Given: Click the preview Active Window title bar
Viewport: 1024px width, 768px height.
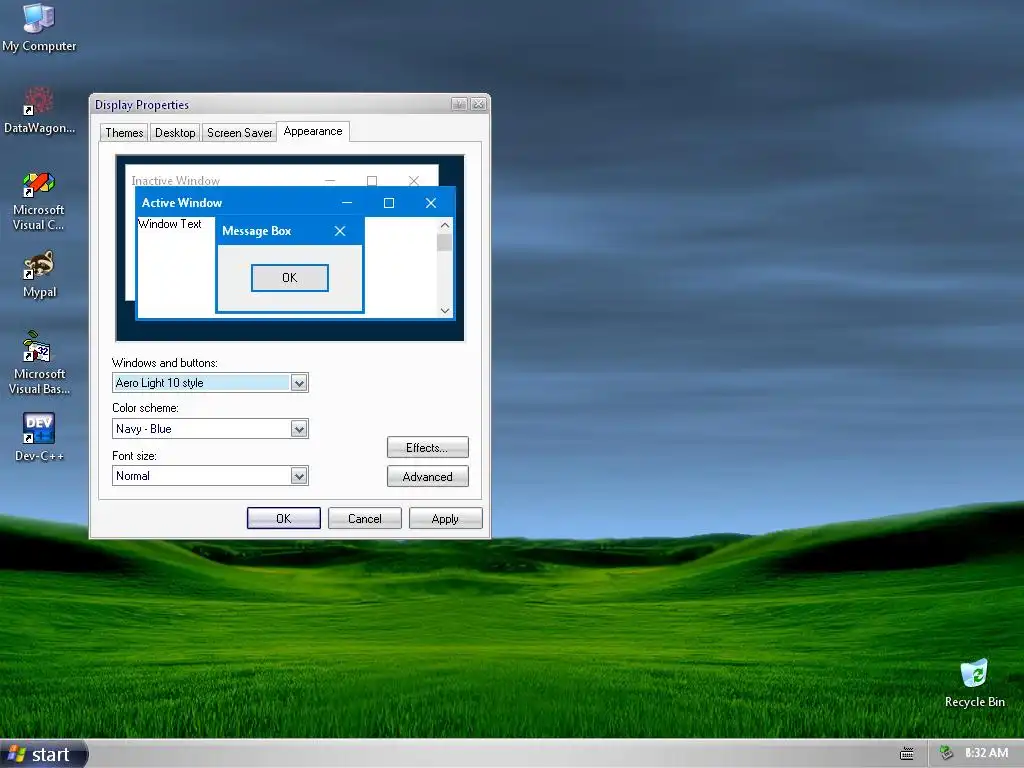Looking at the screenshot, I should [295, 202].
